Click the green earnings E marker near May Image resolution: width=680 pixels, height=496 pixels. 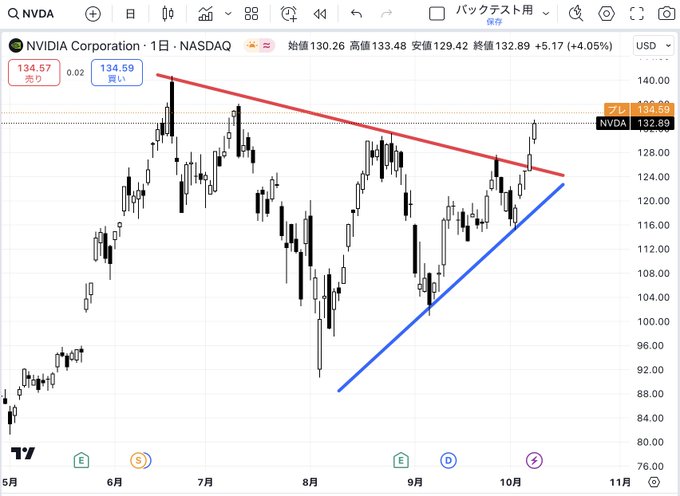click(x=81, y=460)
